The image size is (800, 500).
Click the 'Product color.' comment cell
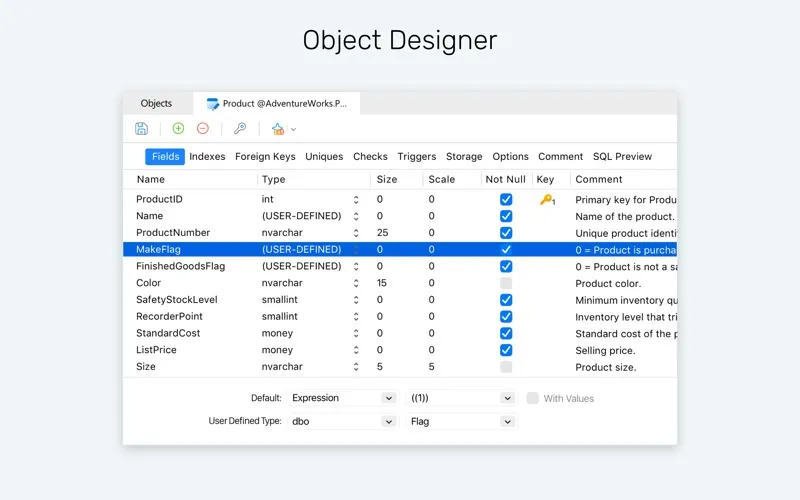tap(608, 284)
